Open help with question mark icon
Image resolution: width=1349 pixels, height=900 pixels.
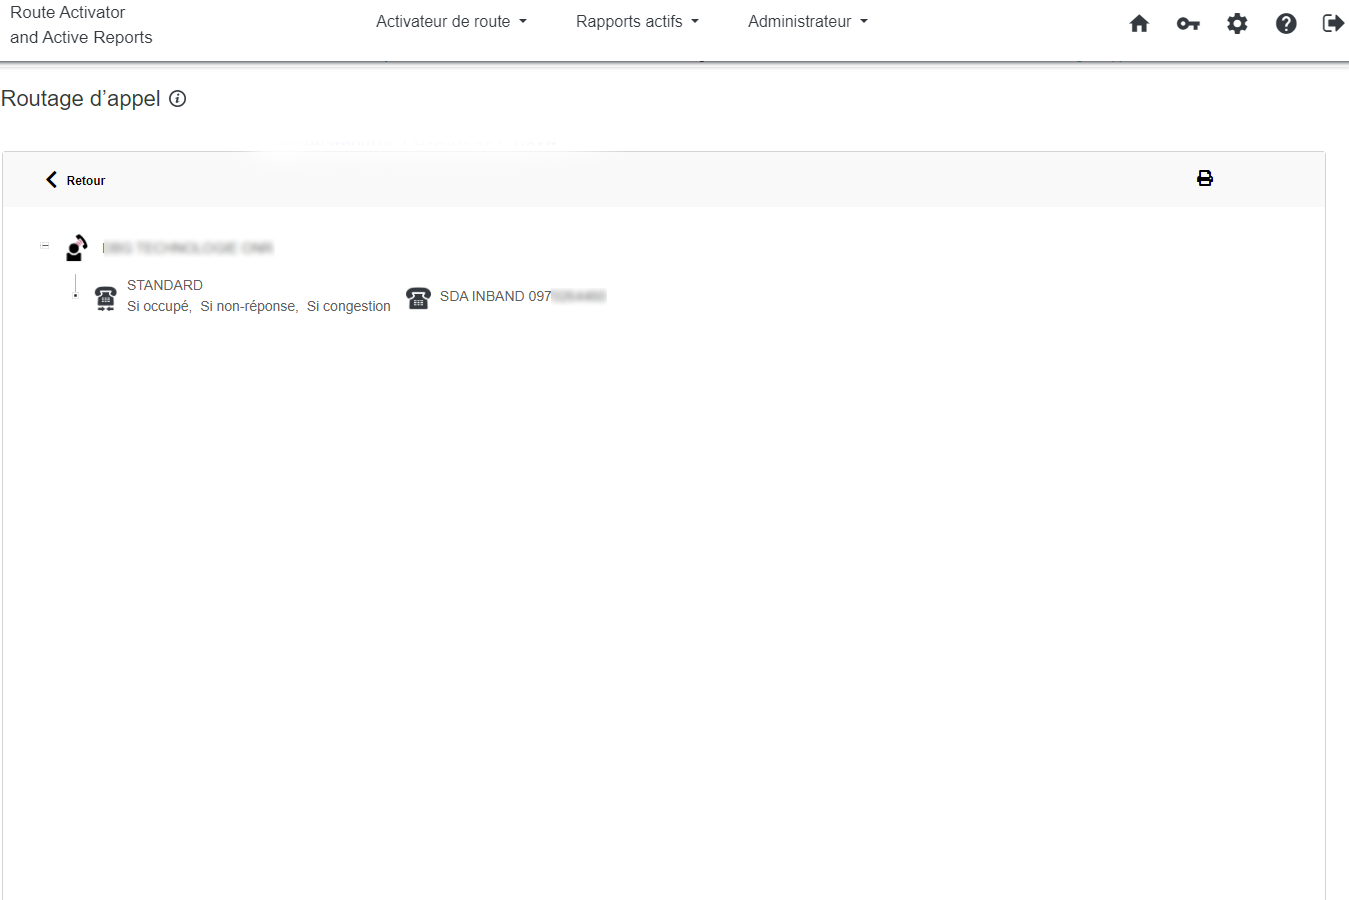click(x=1286, y=24)
